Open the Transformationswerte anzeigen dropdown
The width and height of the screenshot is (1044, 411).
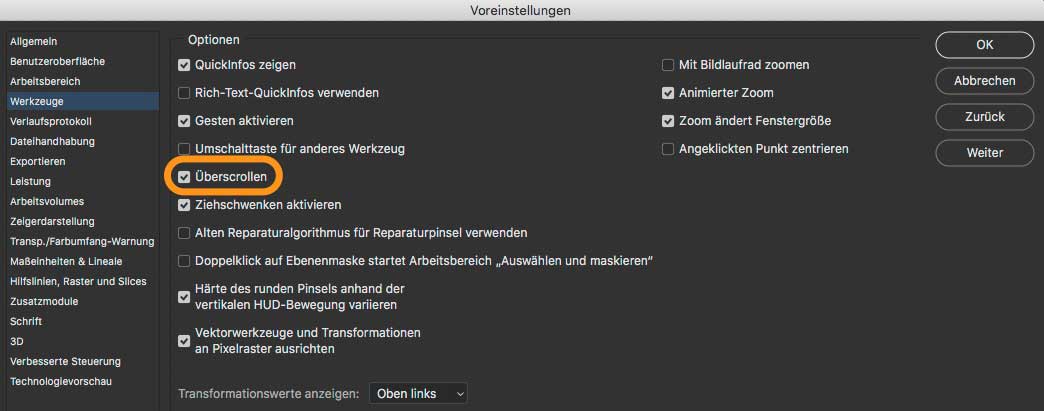[417, 394]
